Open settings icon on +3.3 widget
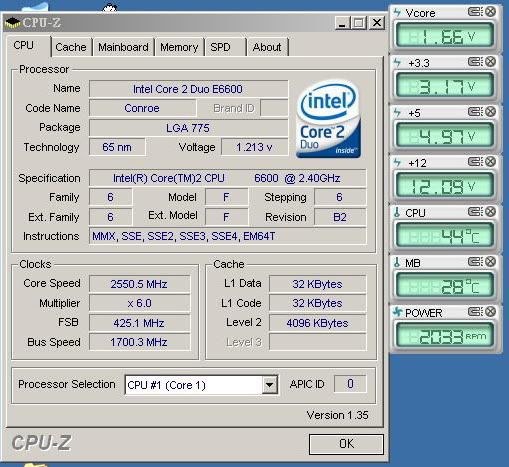This screenshot has height=467, width=509. click(x=475, y=62)
